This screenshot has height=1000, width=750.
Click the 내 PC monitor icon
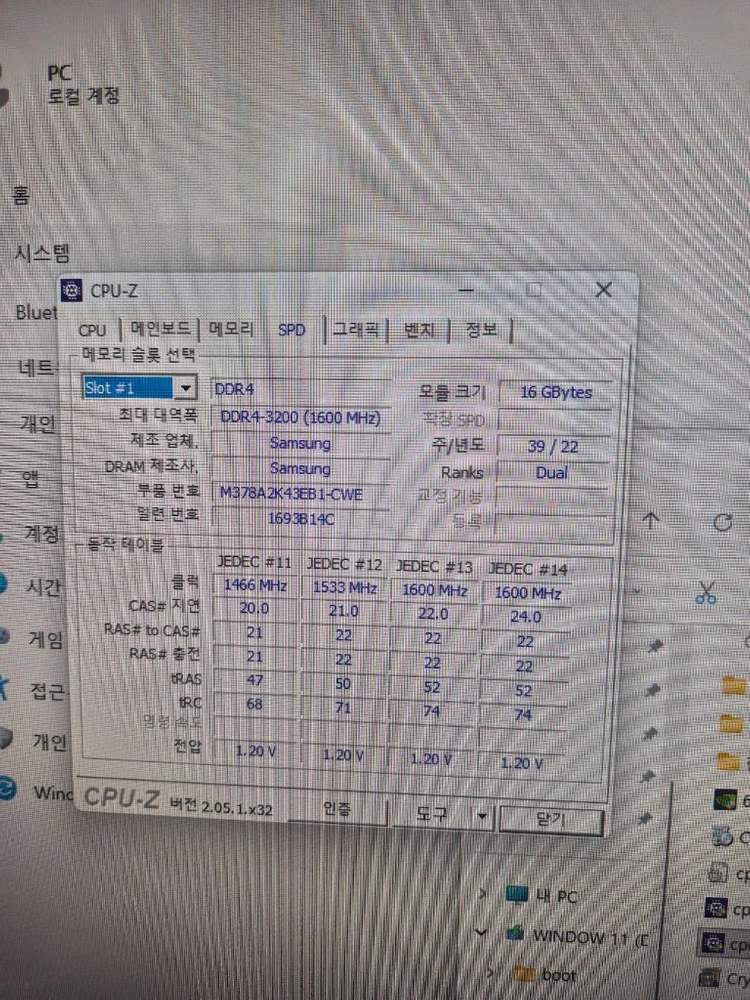point(517,894)
